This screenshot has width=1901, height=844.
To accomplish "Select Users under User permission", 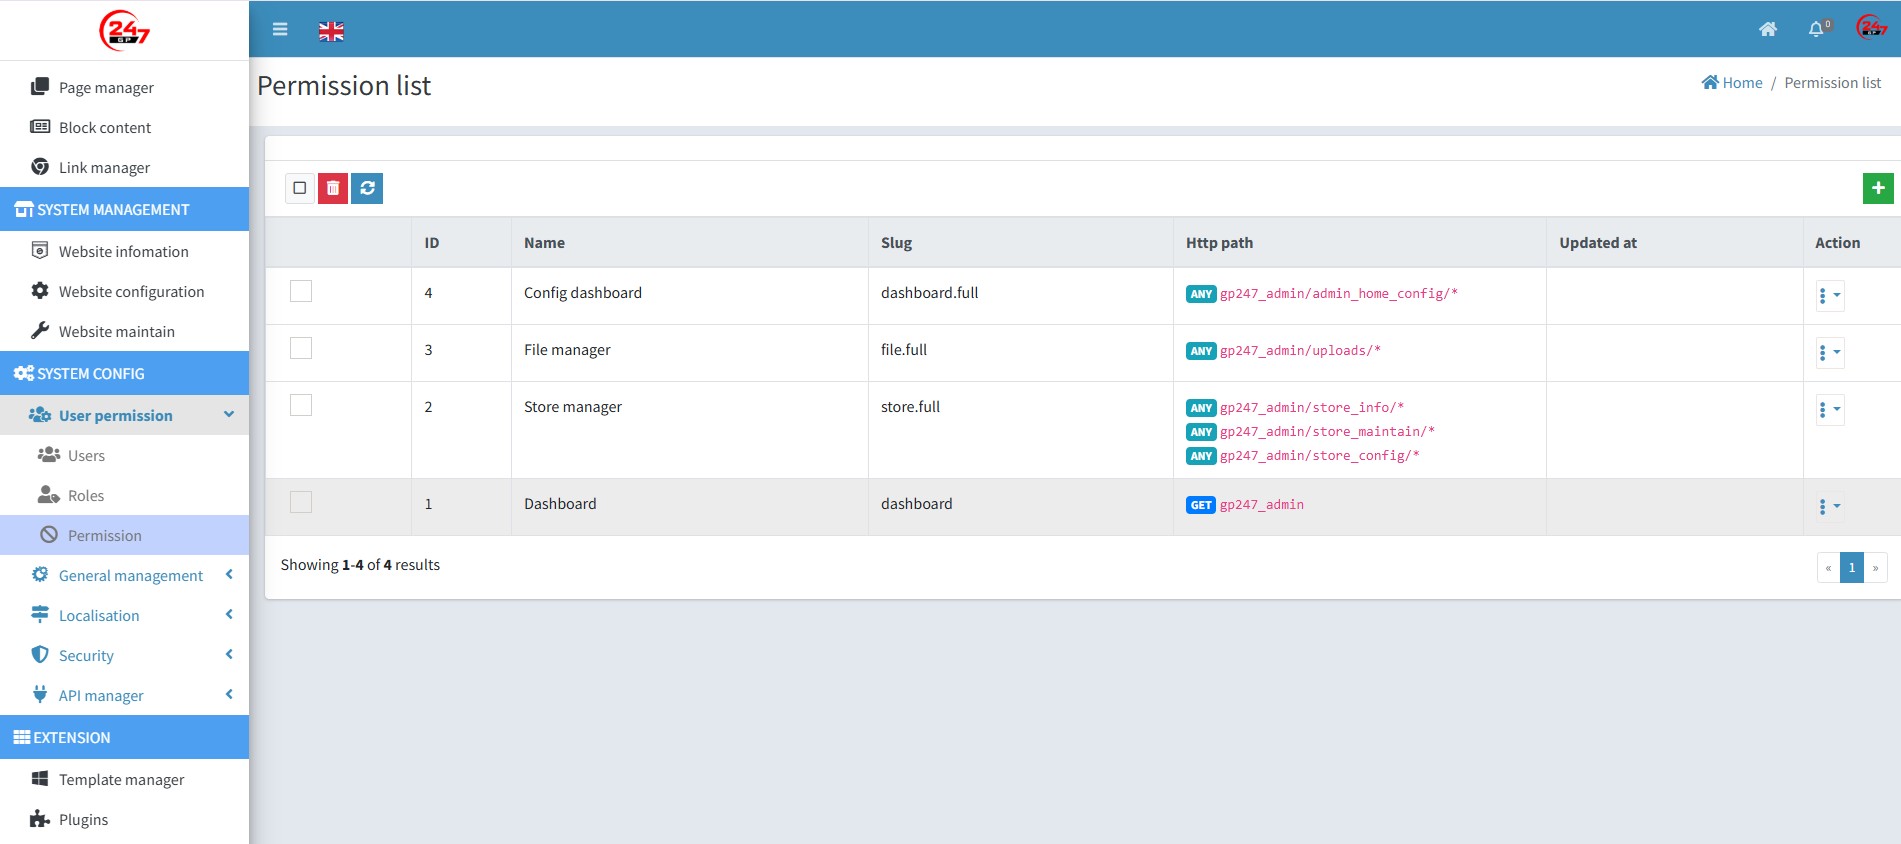I will point(124,455).
